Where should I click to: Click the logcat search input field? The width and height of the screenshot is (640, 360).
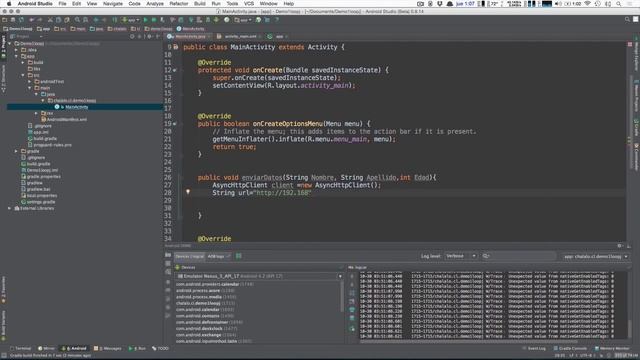520,256
